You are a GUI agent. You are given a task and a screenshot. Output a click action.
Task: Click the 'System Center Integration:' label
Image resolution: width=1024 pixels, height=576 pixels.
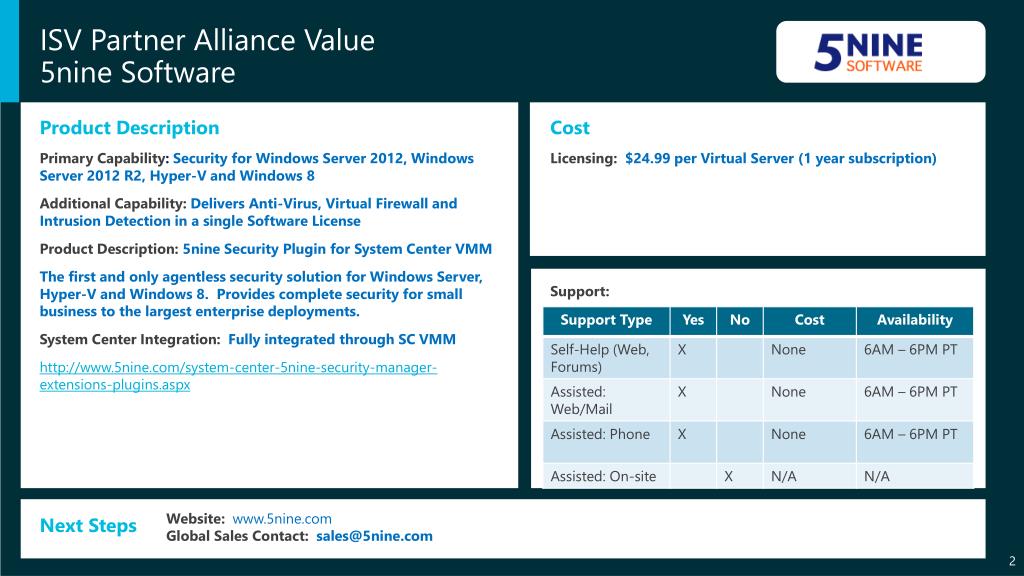130,340
